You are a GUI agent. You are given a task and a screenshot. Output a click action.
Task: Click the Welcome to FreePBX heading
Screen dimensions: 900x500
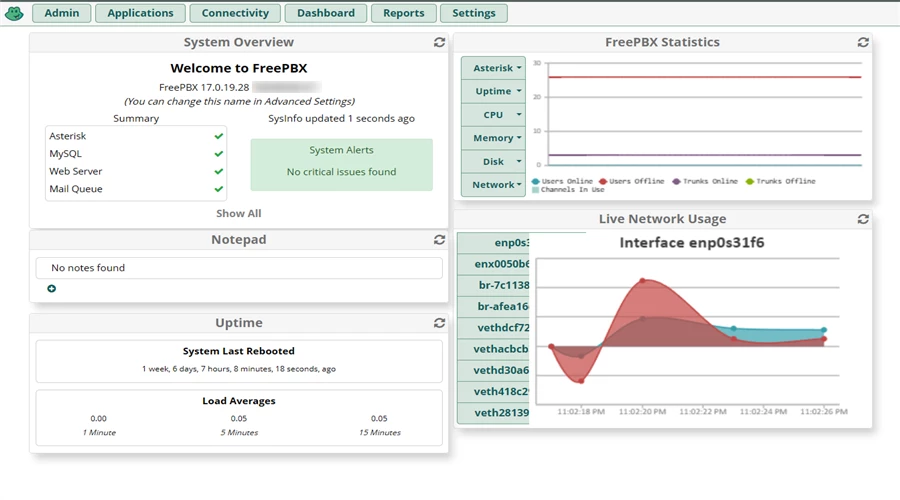pyautogui.click(x=239, y=68)
